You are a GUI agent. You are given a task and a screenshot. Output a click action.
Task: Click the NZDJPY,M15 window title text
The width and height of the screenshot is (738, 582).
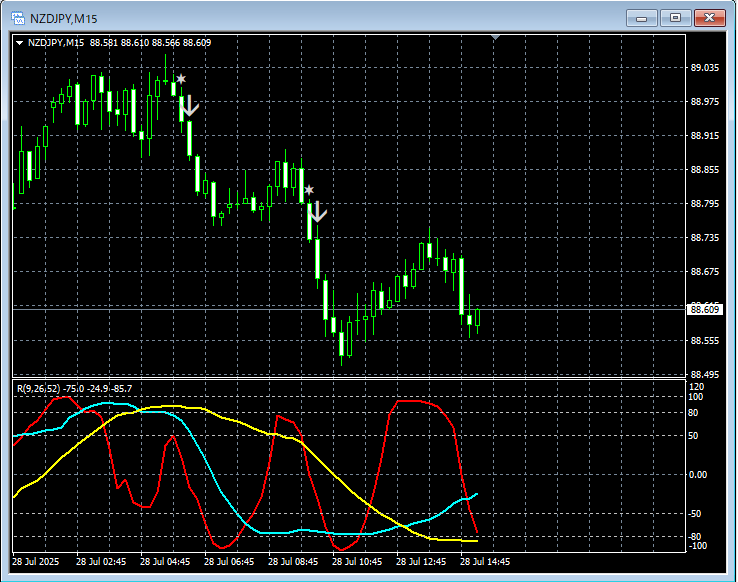click(64, 19)
